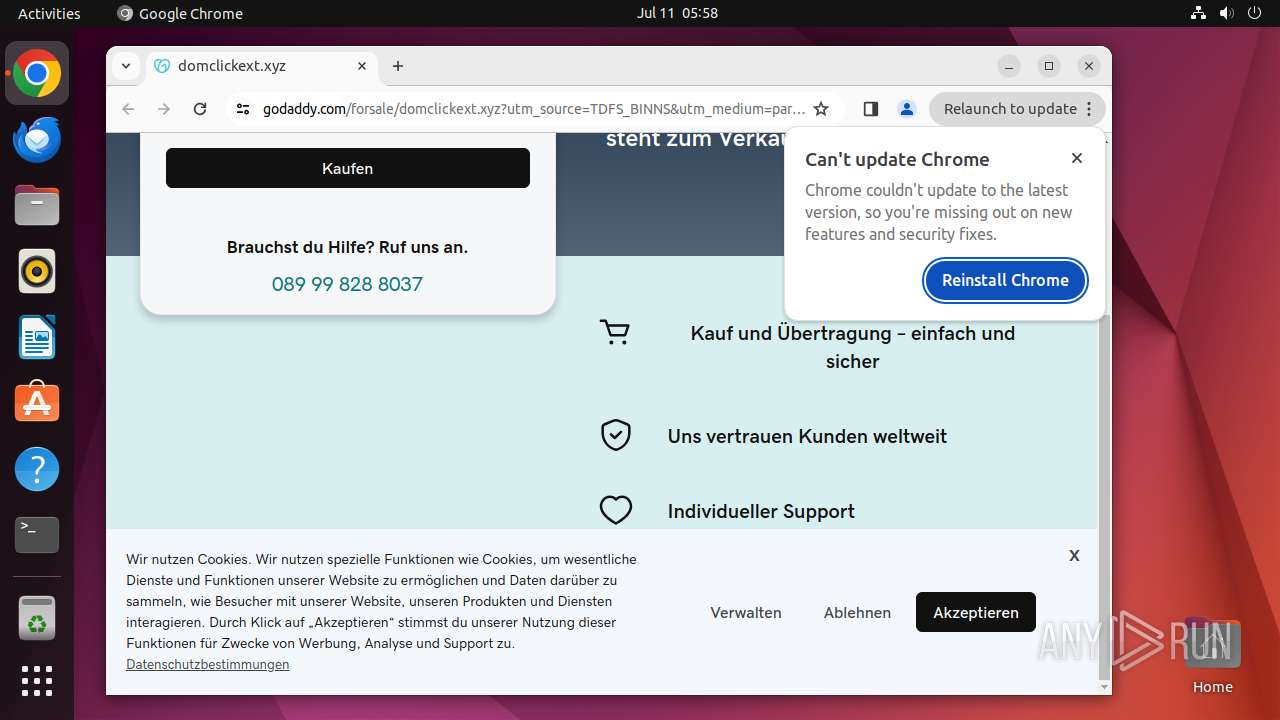Open network status icon in top bar

coord(1199,13)
